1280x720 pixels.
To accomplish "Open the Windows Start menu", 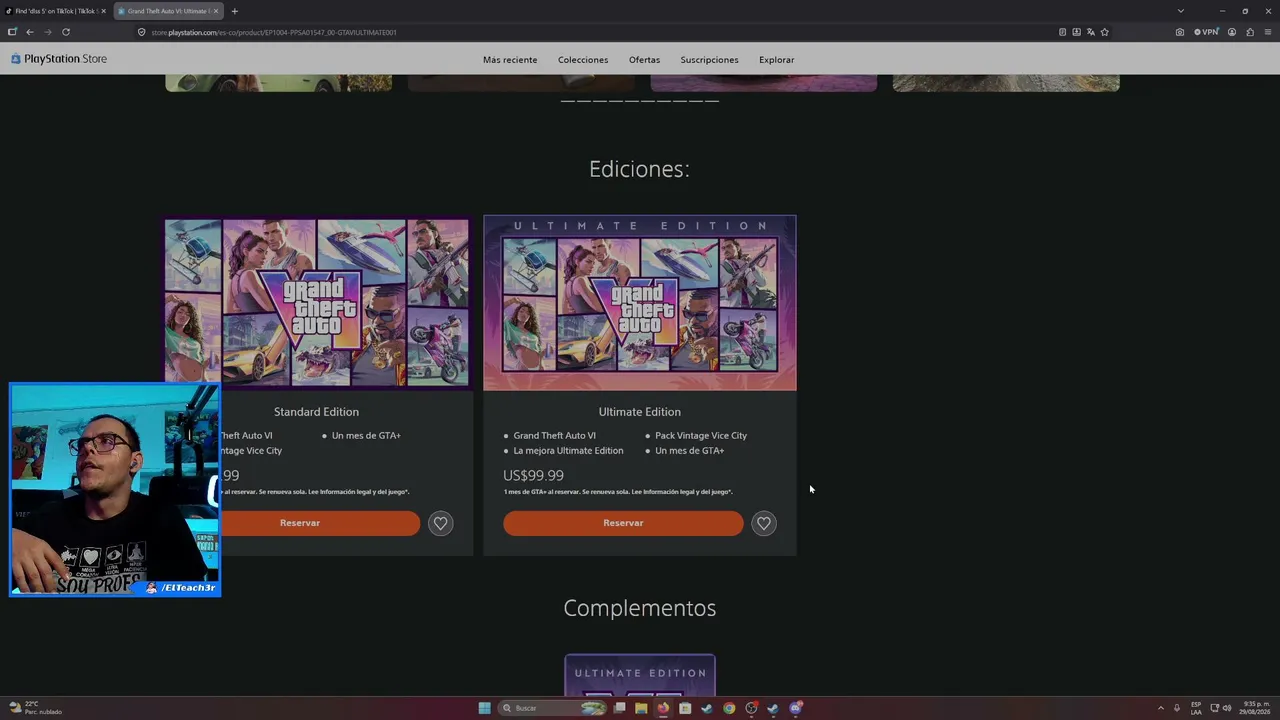I will pyautogui.click(x=485, y=708).
